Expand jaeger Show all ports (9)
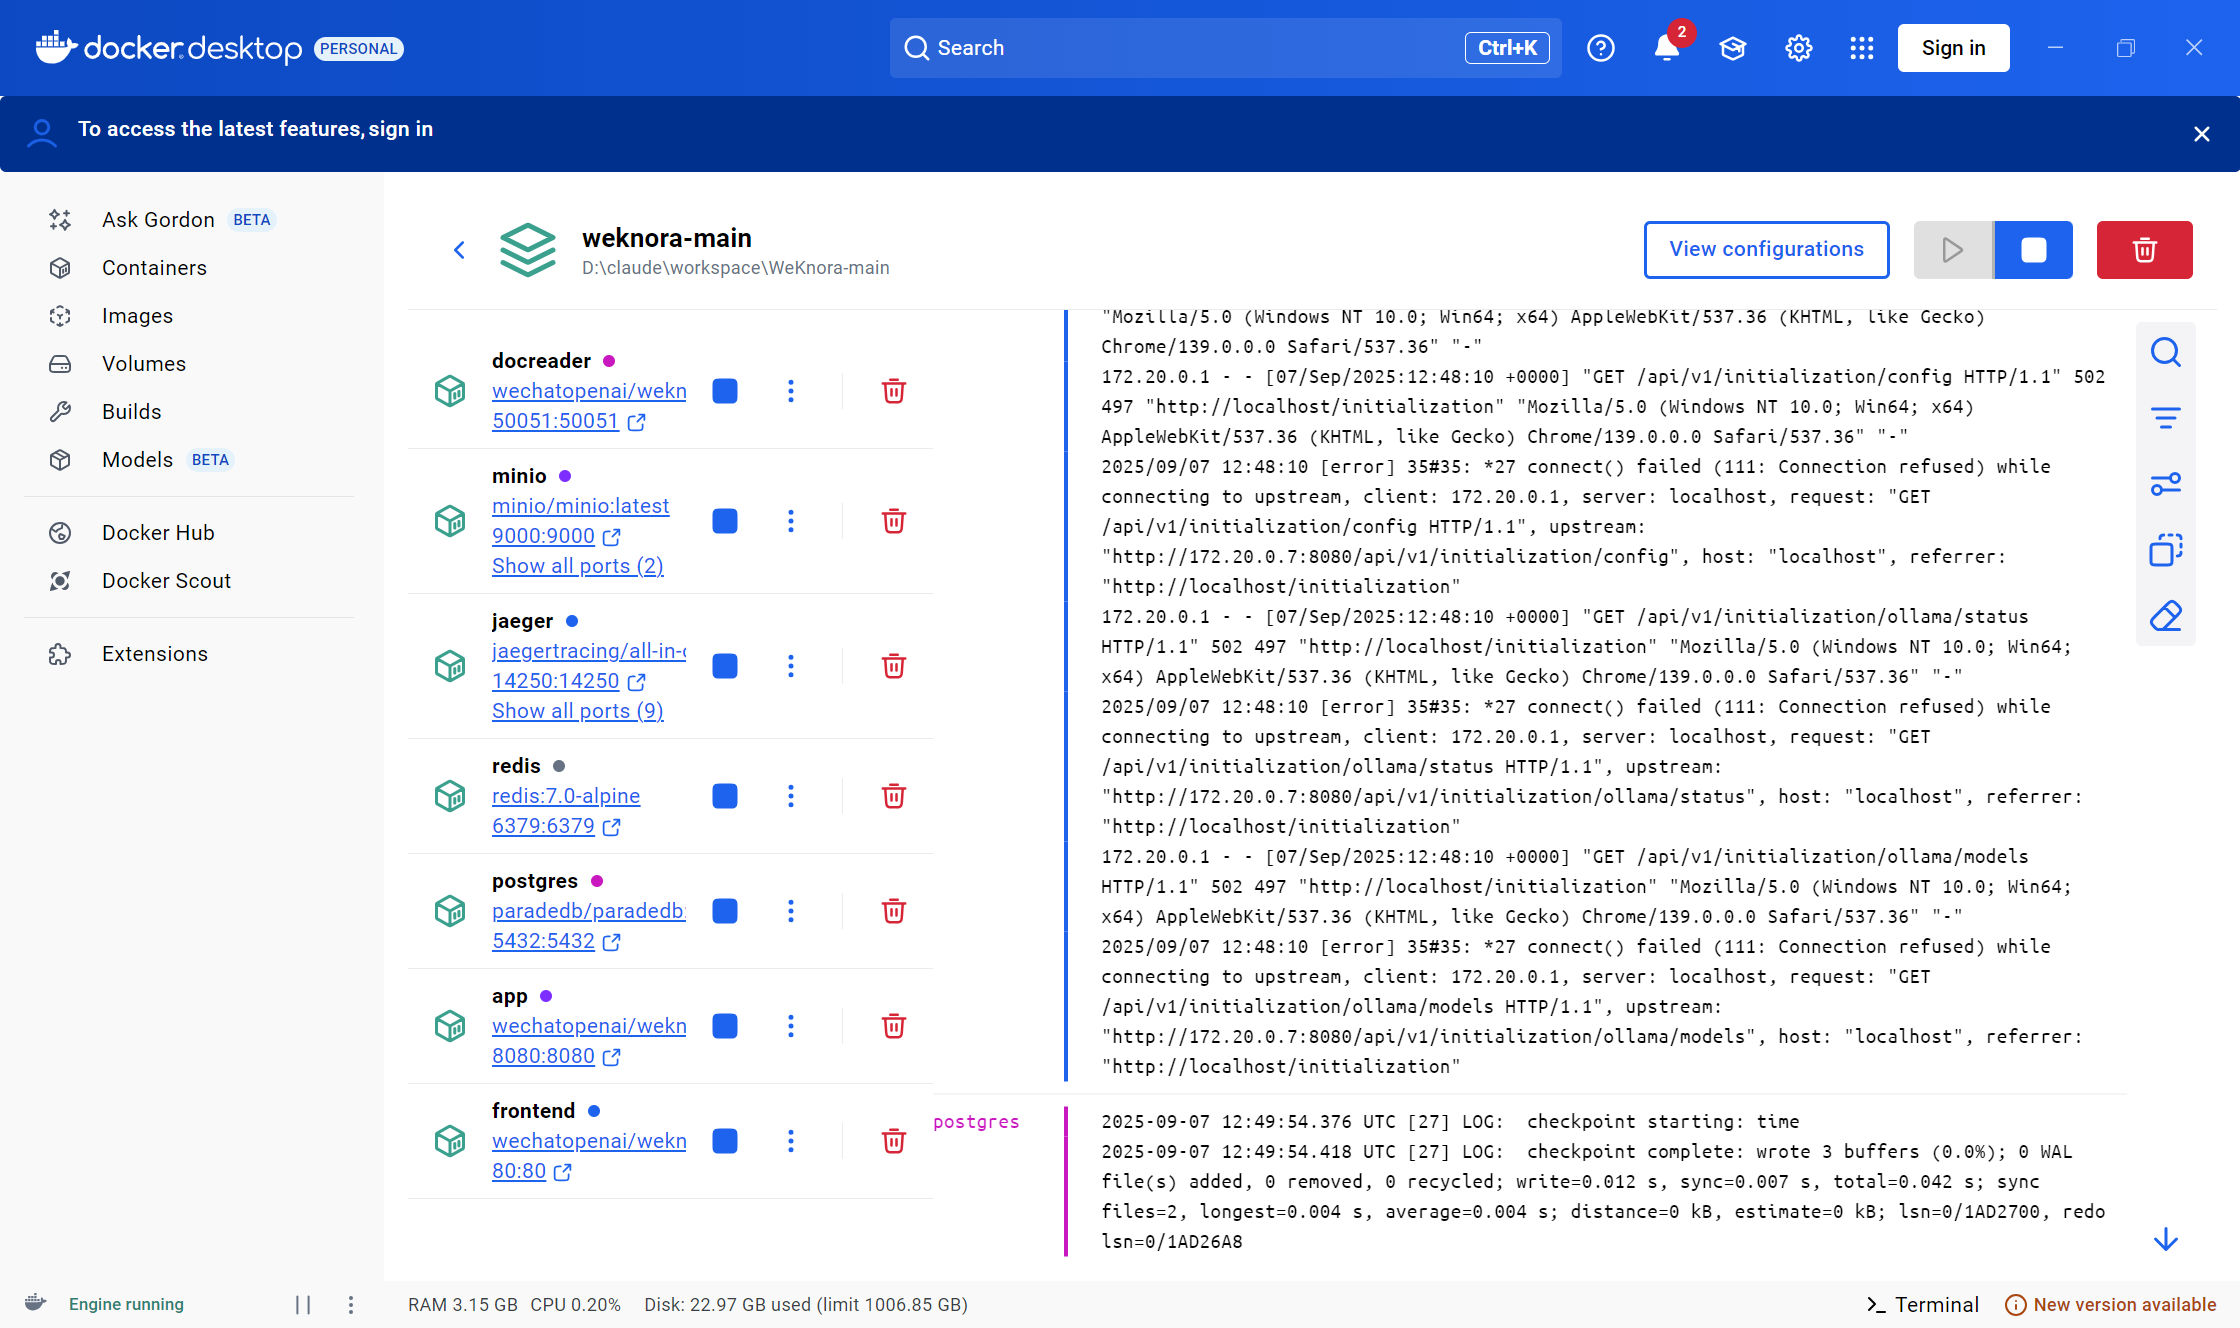The width and height of the screenshot is (2240, 1328). 578,711
